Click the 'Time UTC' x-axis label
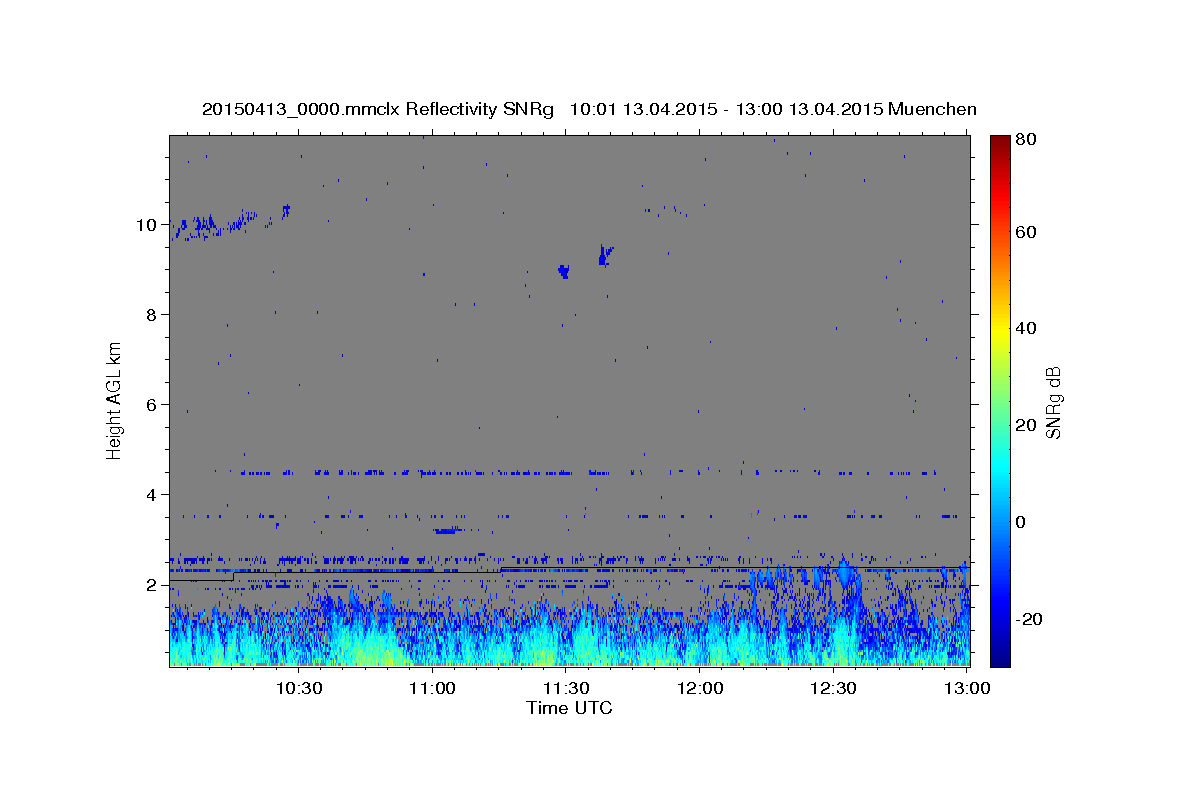 (x=569, y=708)
